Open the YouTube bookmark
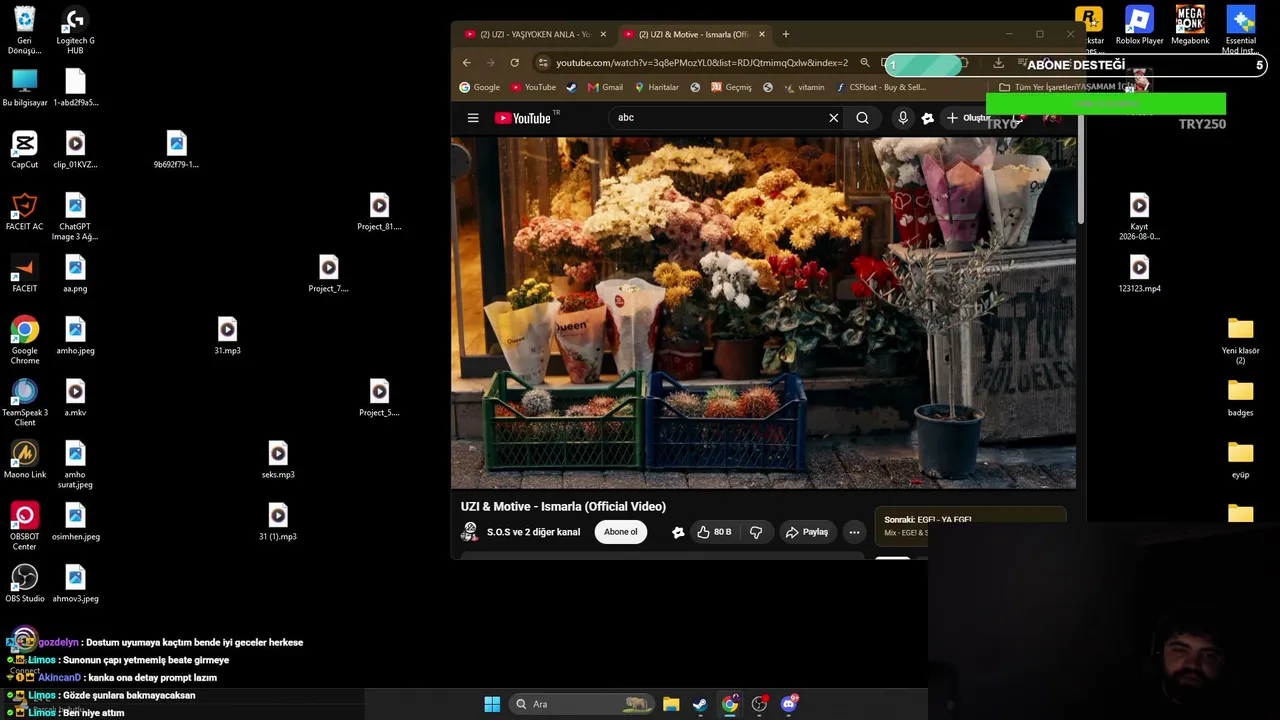The width and height of the screenshot is (1280, 720). pos(534,87)
